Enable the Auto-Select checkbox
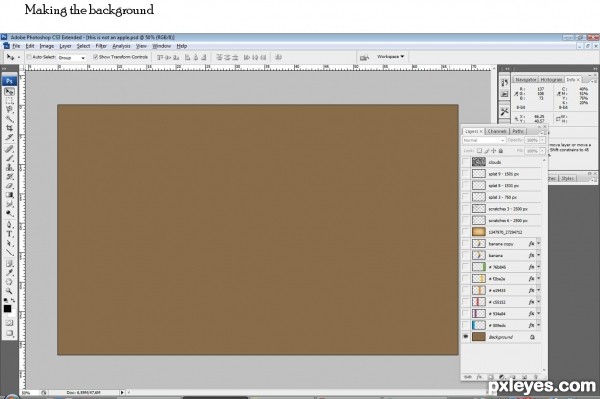 29,57
